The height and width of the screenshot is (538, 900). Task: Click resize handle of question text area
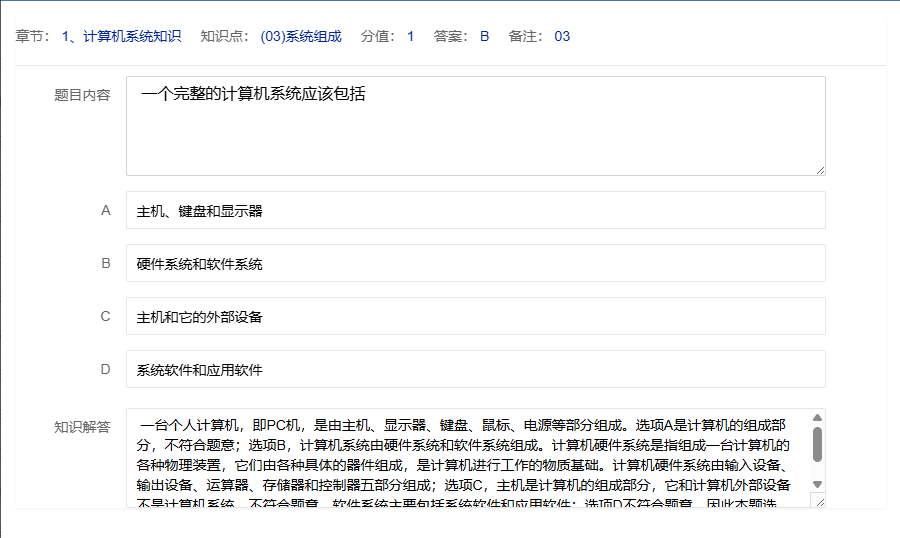coord(820,170)
